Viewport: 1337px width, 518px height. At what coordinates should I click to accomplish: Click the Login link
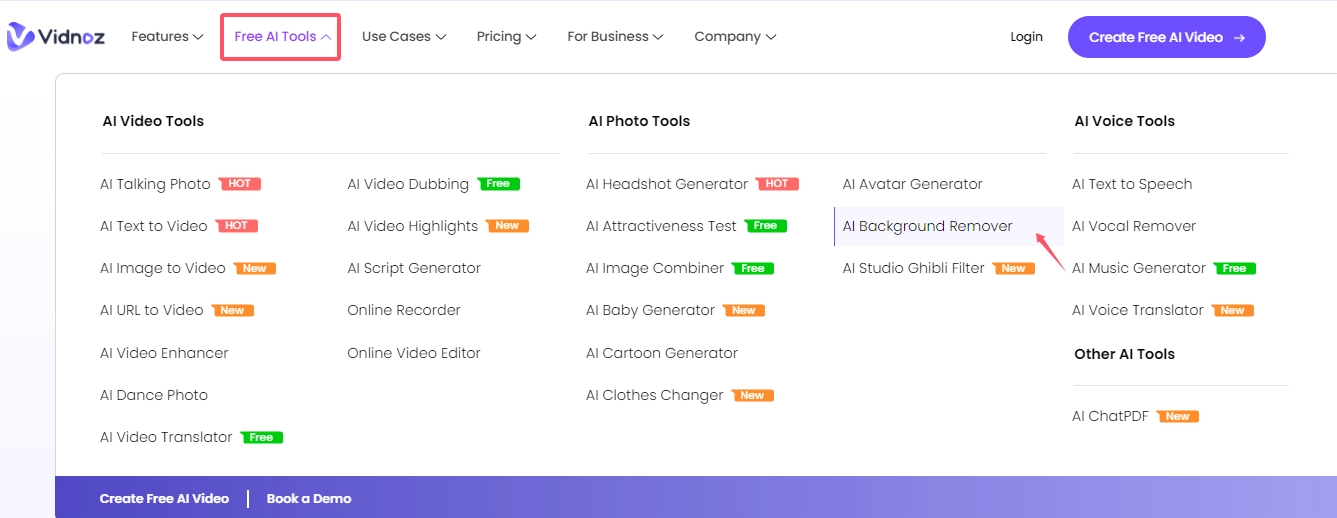tap(1026, 37)
